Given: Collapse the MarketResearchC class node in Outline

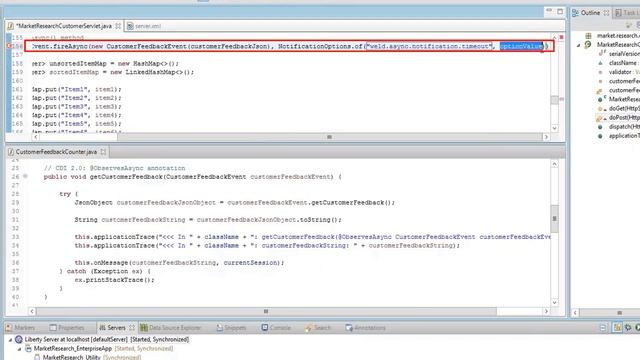Looking at the screenshot, I should coord(578,45).
